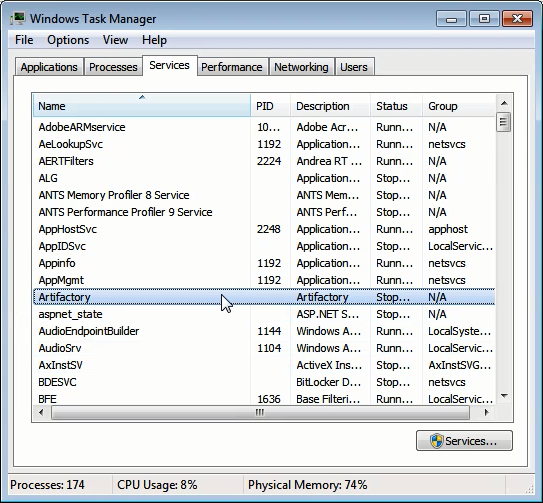This screenshot has width=543, height=503.
Task: Maximize the Task Manager window
Action: [x=484, y=19]
